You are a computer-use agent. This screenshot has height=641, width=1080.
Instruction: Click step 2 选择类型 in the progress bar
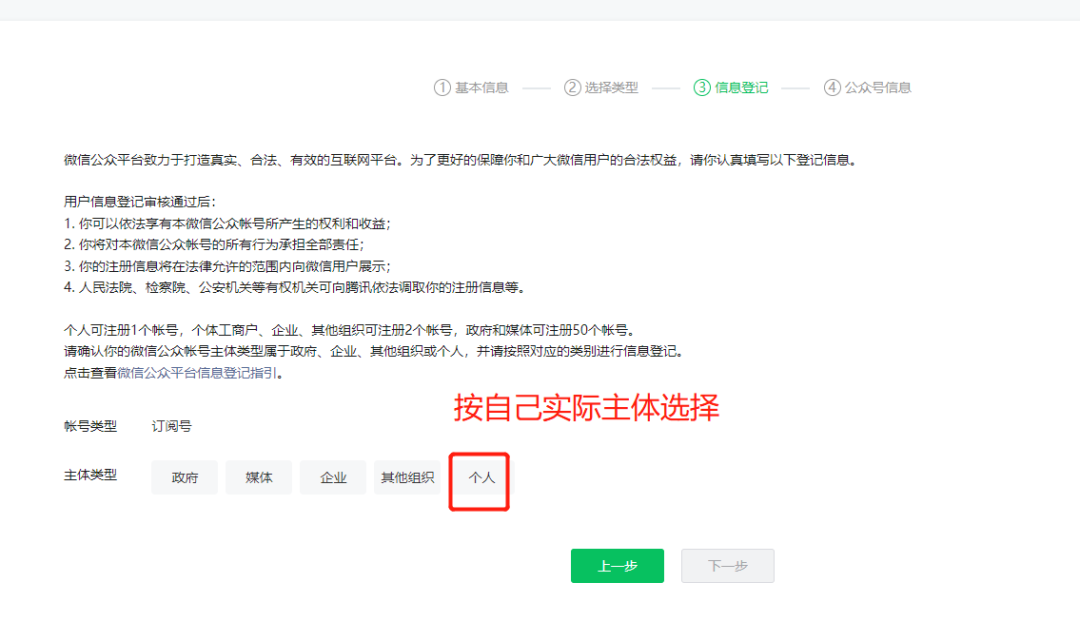(x=601, y=87)
